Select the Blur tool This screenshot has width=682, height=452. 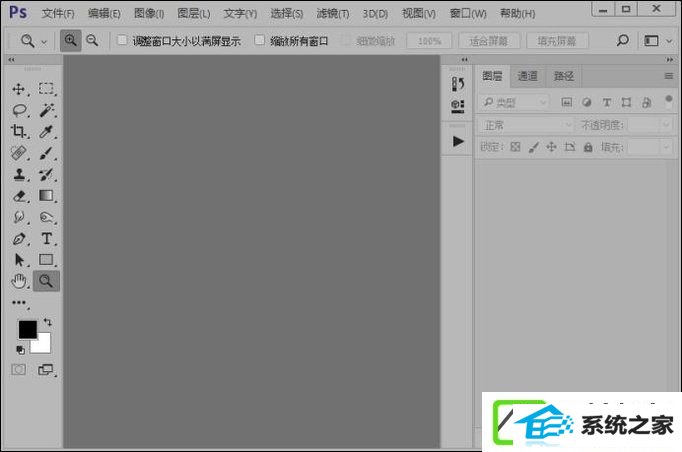coord(19,217)
